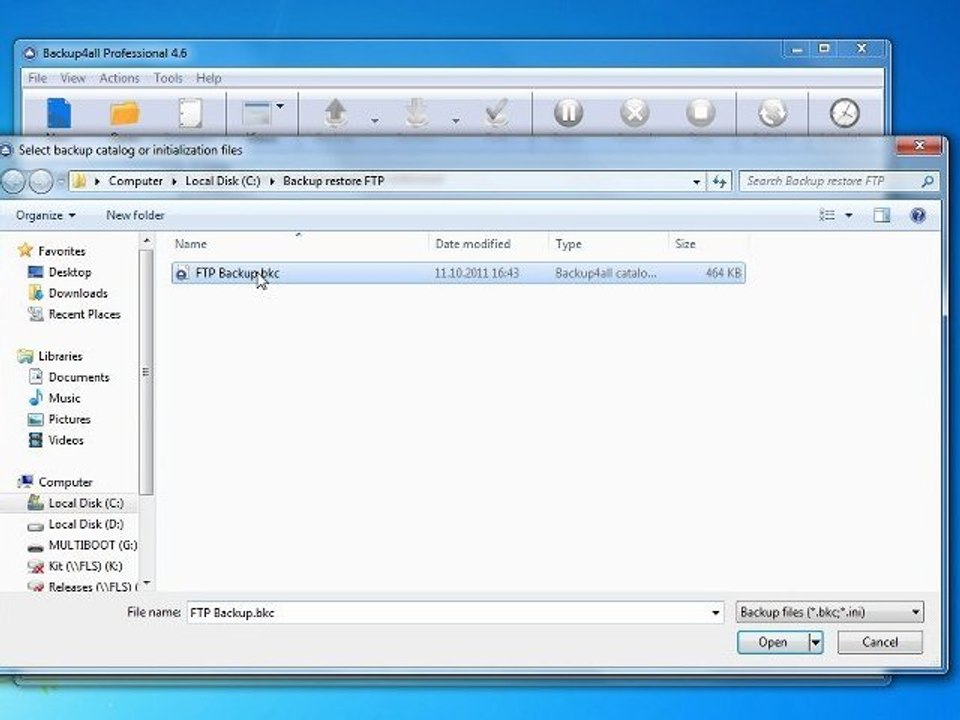Select Documents library in the navigation pane
The width and height of the screenshot is (960, 720).
[x=78, y=378]
